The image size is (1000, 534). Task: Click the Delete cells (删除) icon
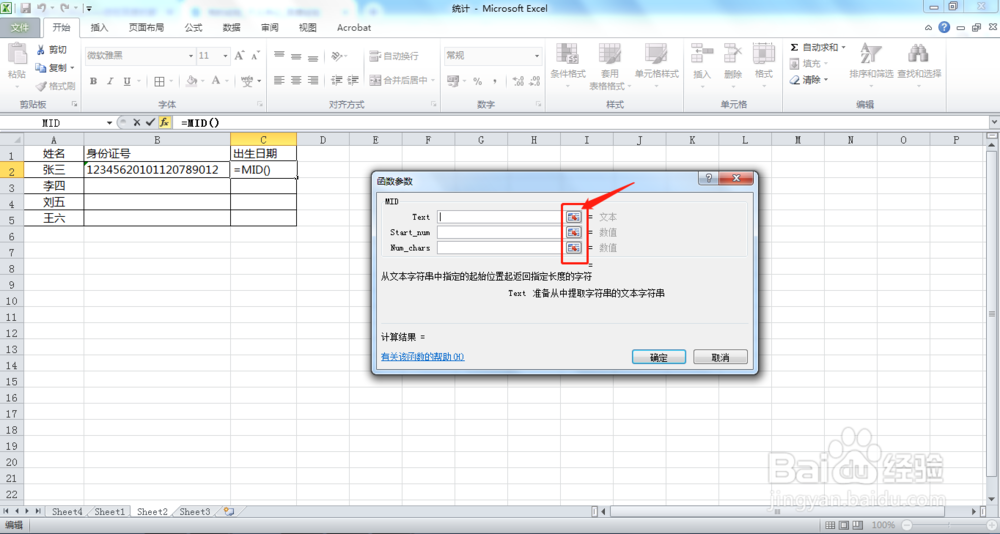pyautogui.click(x=733, y=55)
